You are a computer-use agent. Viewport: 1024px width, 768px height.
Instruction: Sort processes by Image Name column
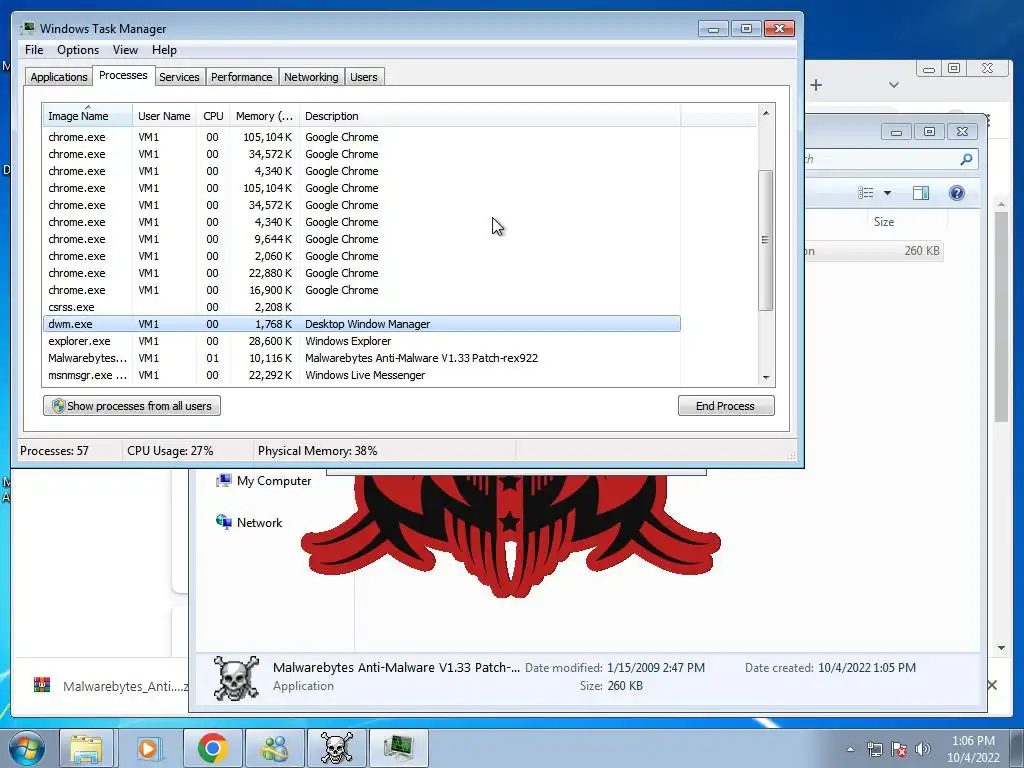[x=88, y=116]
